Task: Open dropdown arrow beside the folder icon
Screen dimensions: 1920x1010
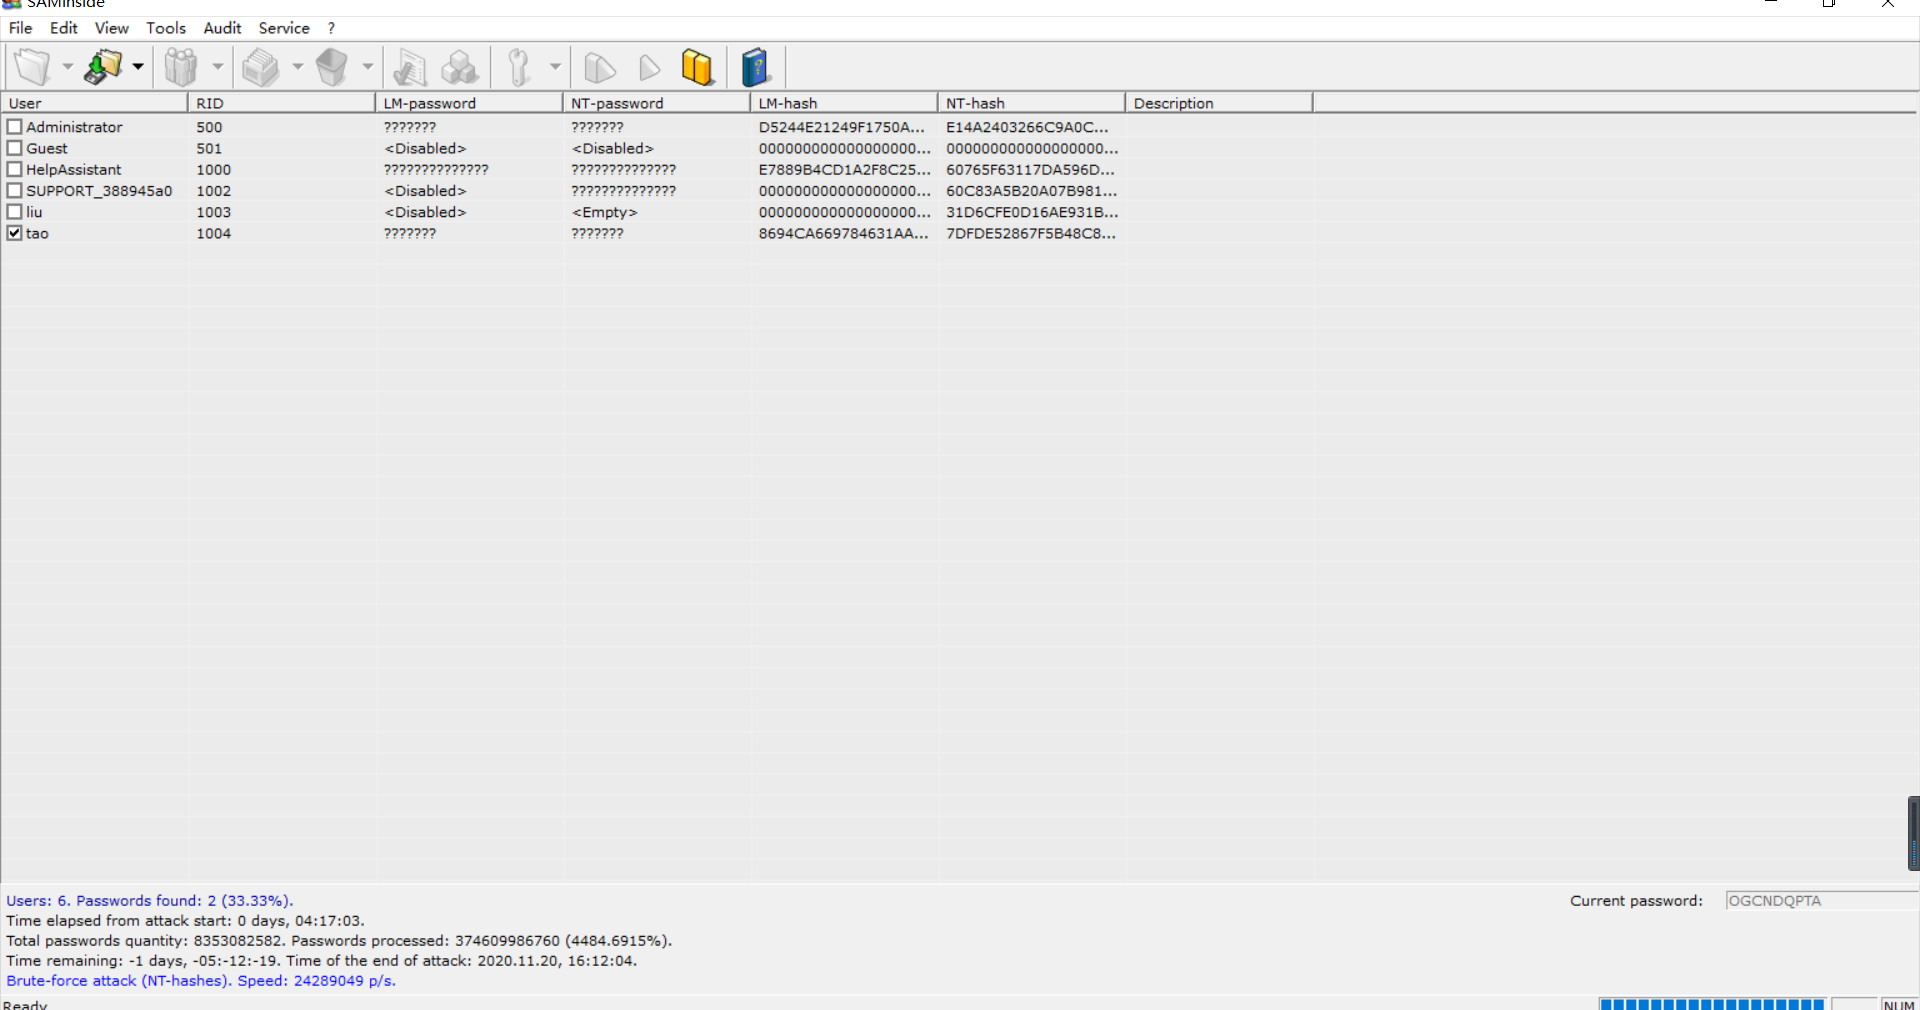Action: [67, 67]
